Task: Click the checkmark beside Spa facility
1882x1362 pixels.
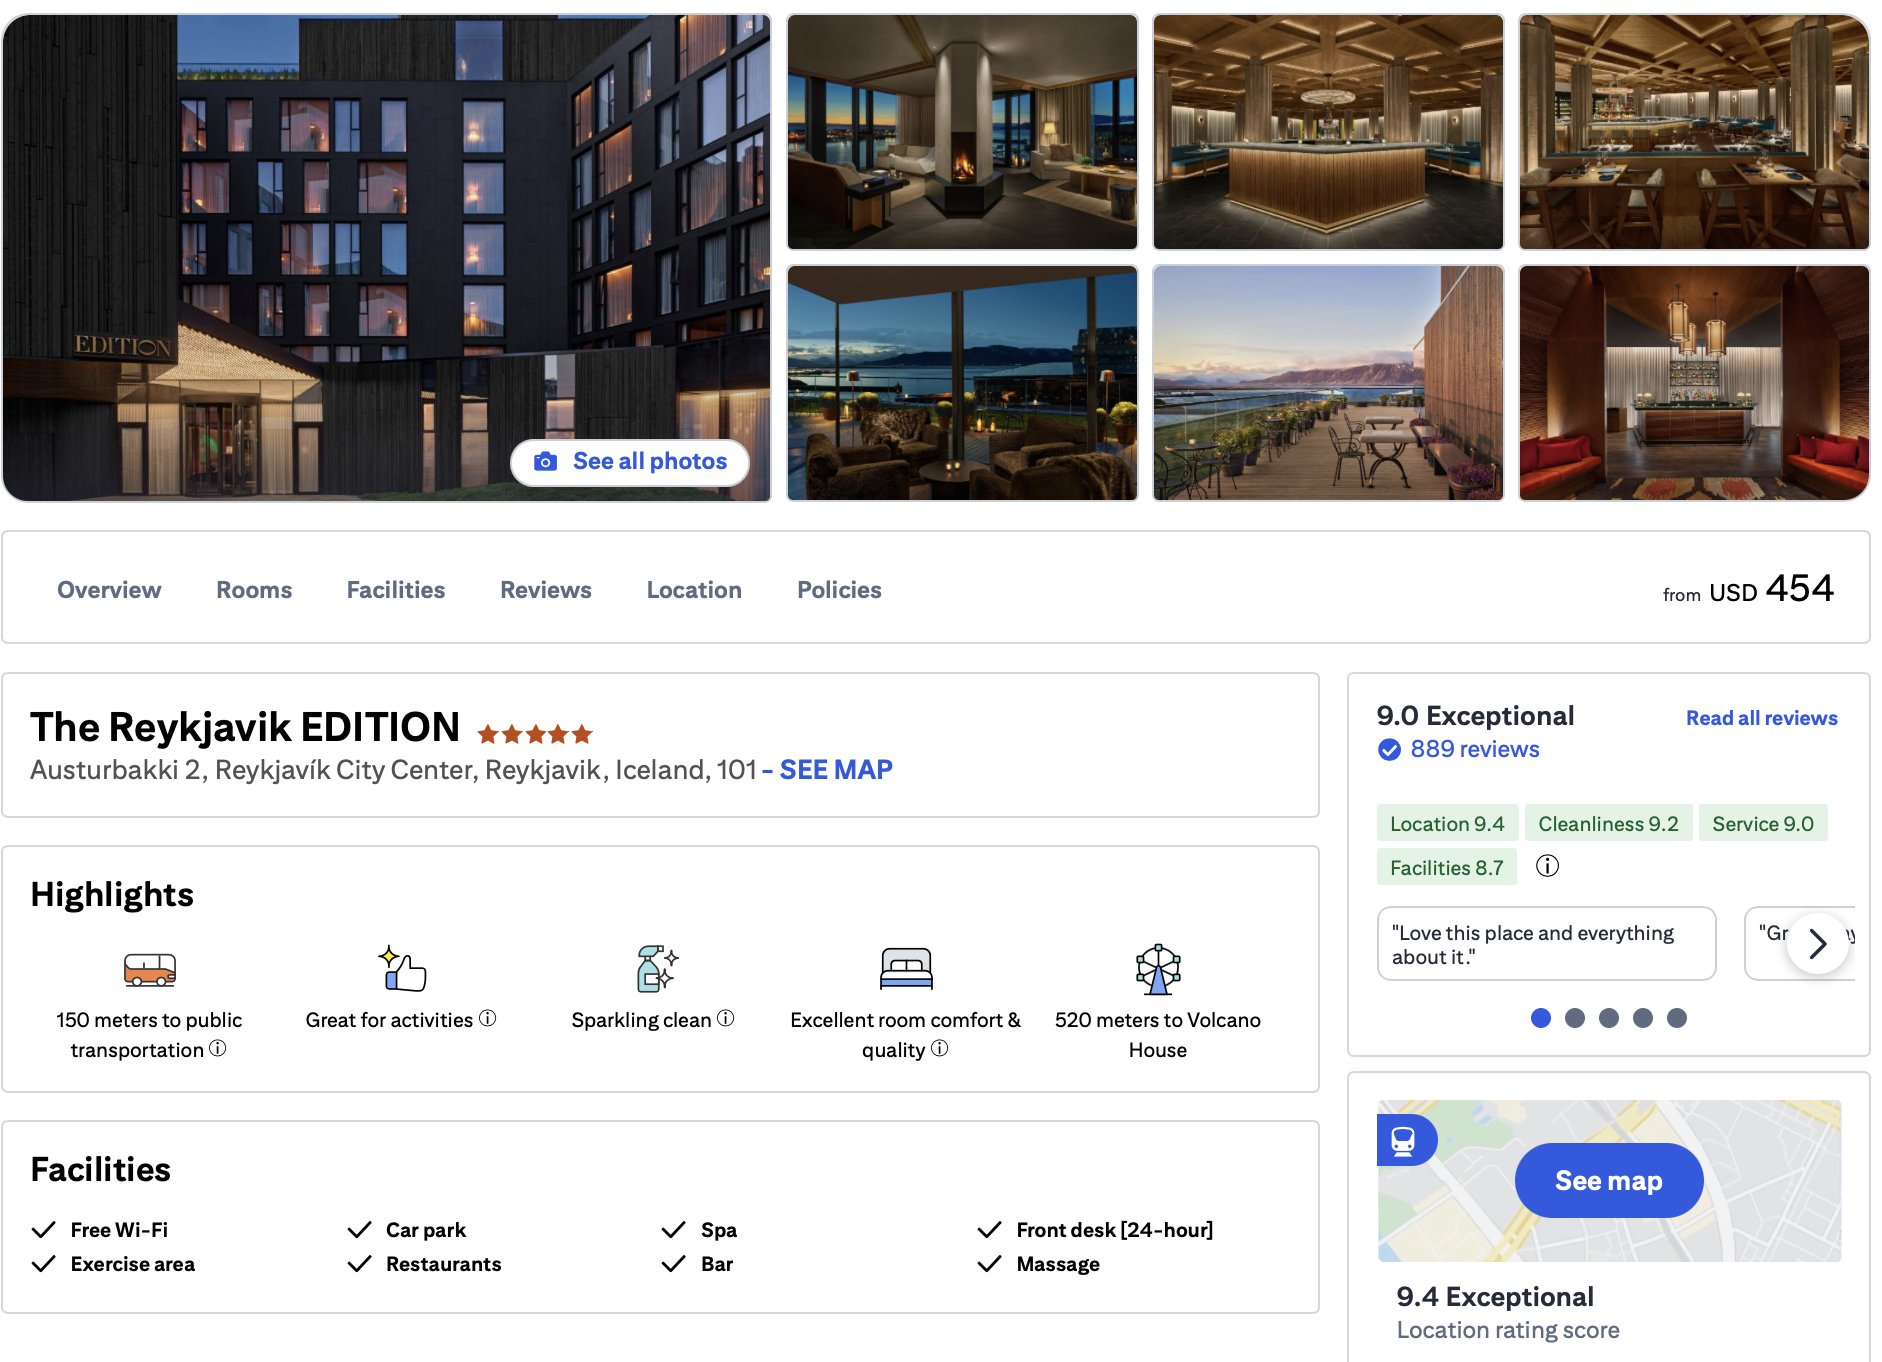Action: pos(673,1229)
